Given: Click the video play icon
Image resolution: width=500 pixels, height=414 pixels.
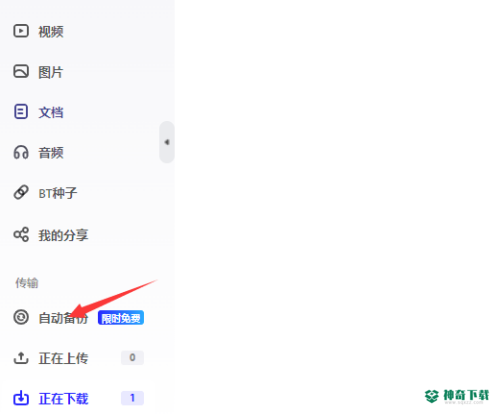Looking at the screenshot, I should [x=21, y=31].
